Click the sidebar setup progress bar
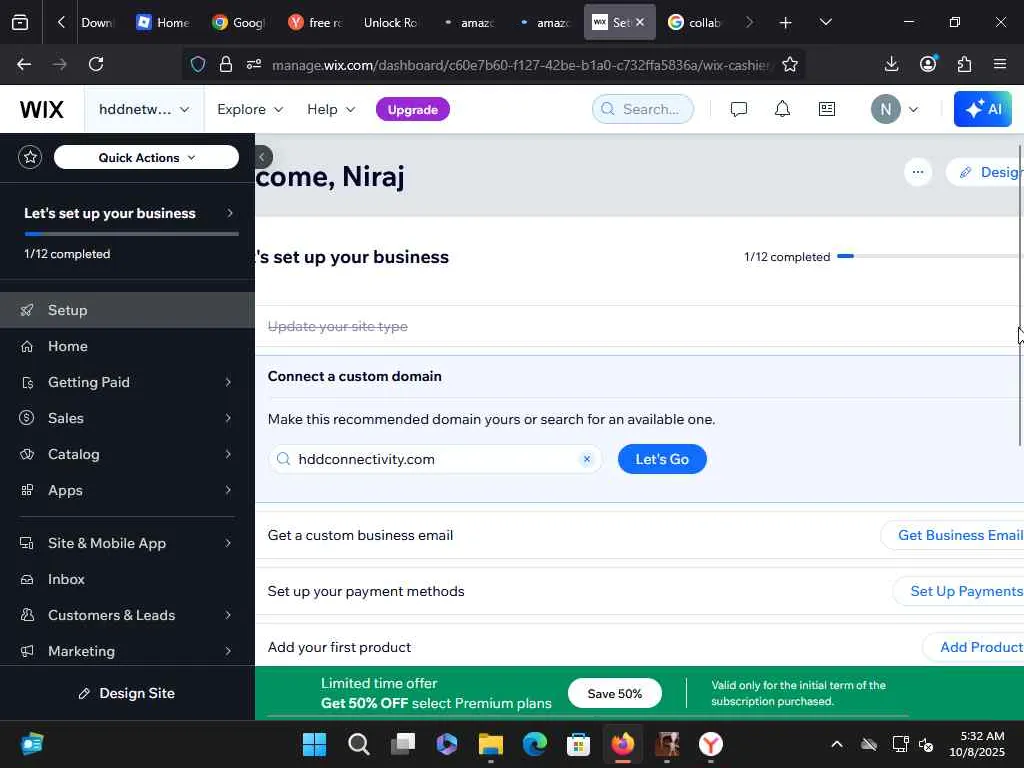1024x768 pixels. pos(132,233)
